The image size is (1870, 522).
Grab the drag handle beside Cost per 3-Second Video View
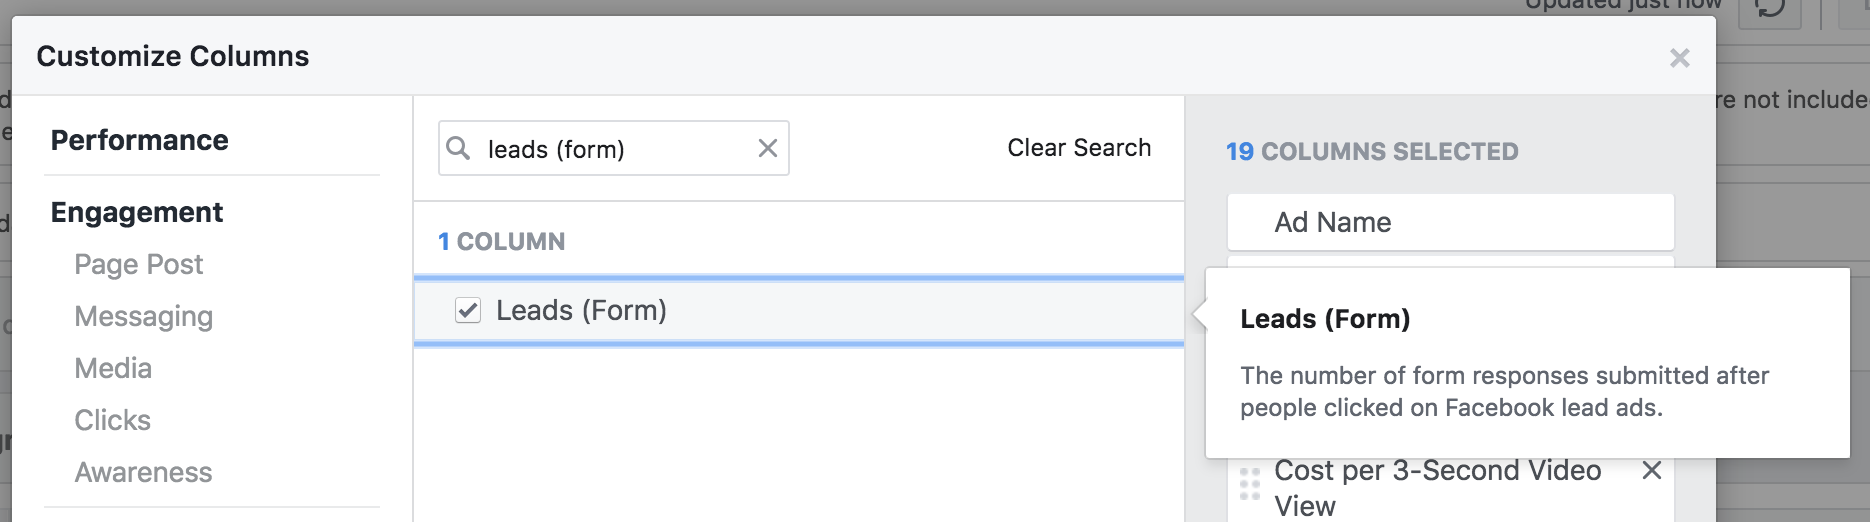pos(1250,484)
